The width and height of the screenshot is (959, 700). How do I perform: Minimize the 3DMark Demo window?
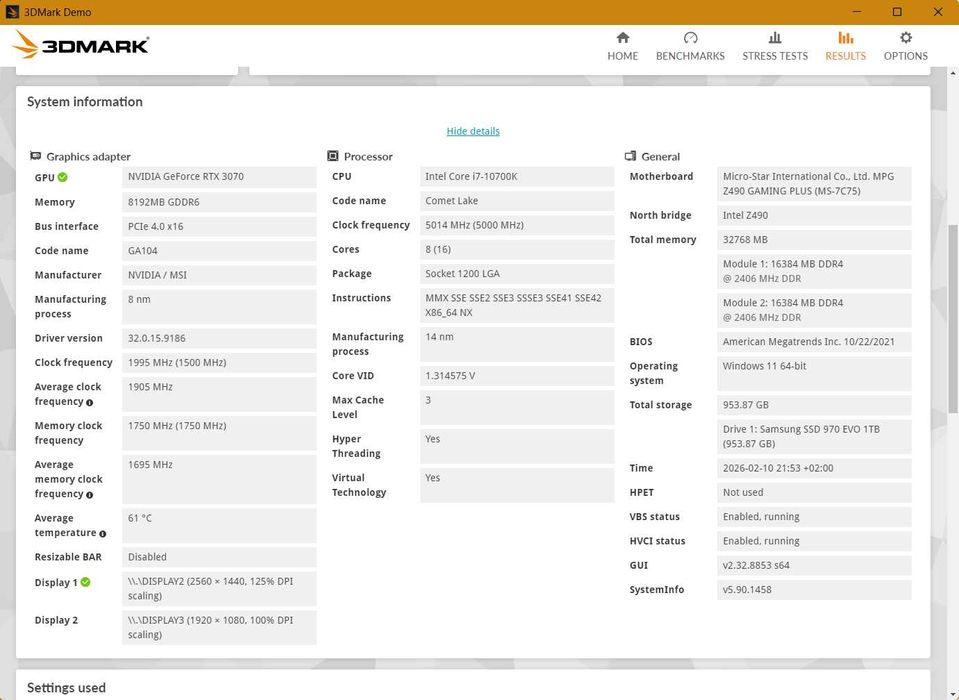[857, 12]
